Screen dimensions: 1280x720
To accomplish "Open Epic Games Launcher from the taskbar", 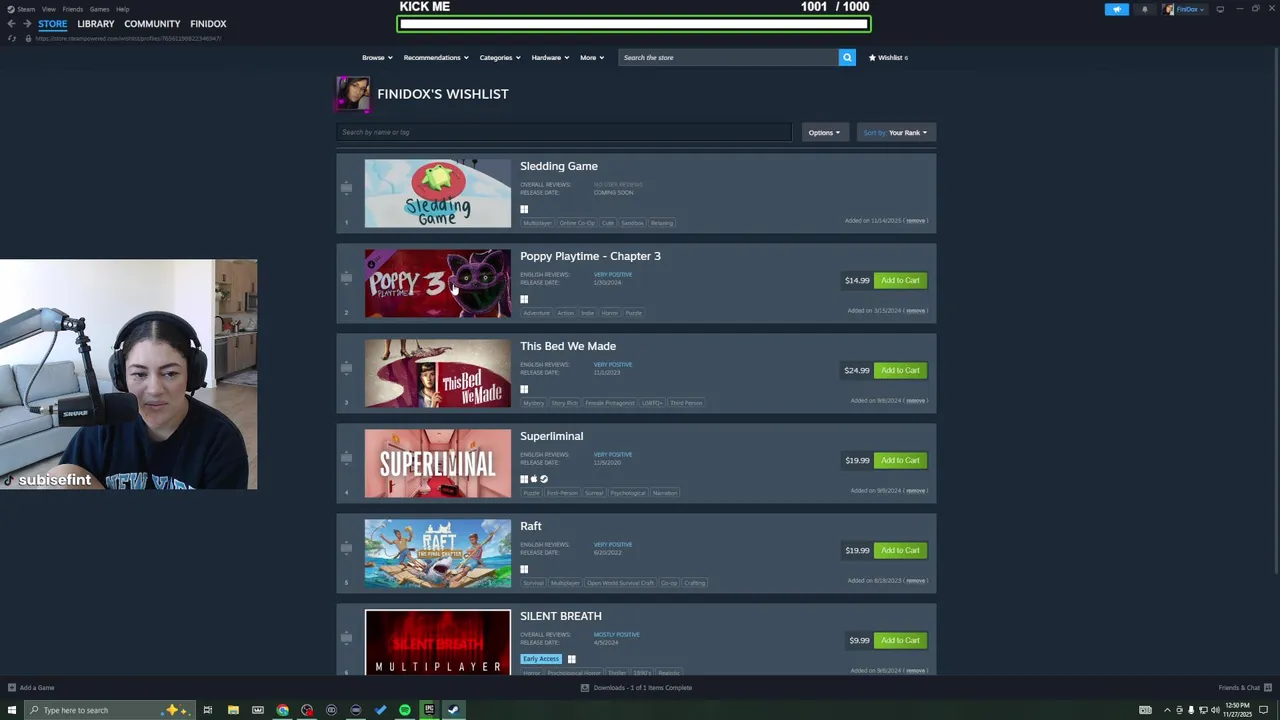I will [429, 710].
